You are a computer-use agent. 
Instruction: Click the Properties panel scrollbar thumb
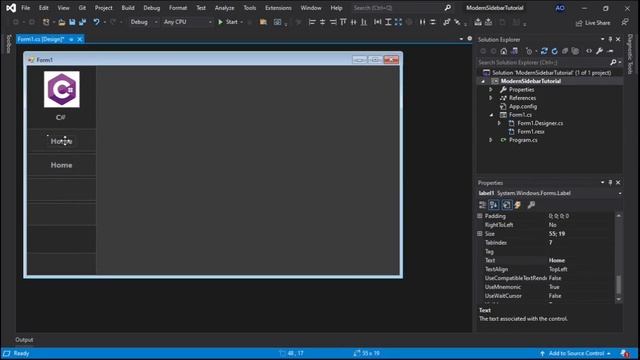(618, 284)
